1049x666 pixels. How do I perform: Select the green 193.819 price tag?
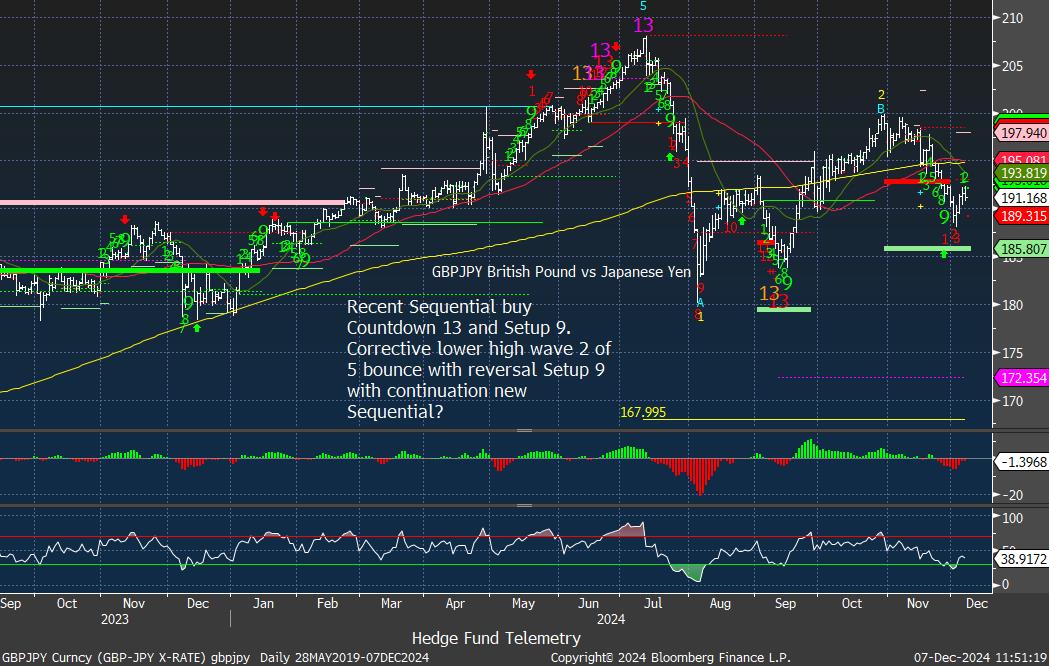point(1021,173)
